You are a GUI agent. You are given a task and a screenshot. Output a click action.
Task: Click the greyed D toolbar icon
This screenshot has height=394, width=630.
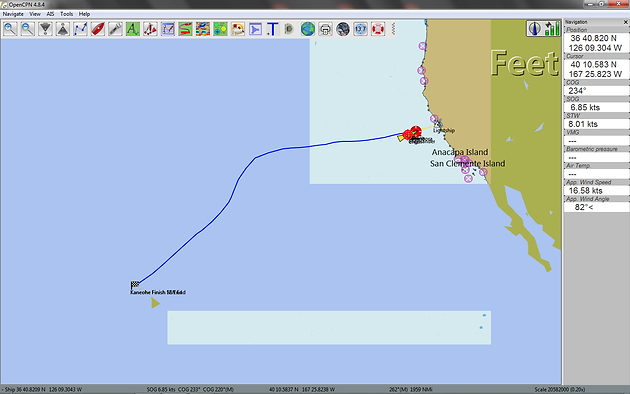289,29
